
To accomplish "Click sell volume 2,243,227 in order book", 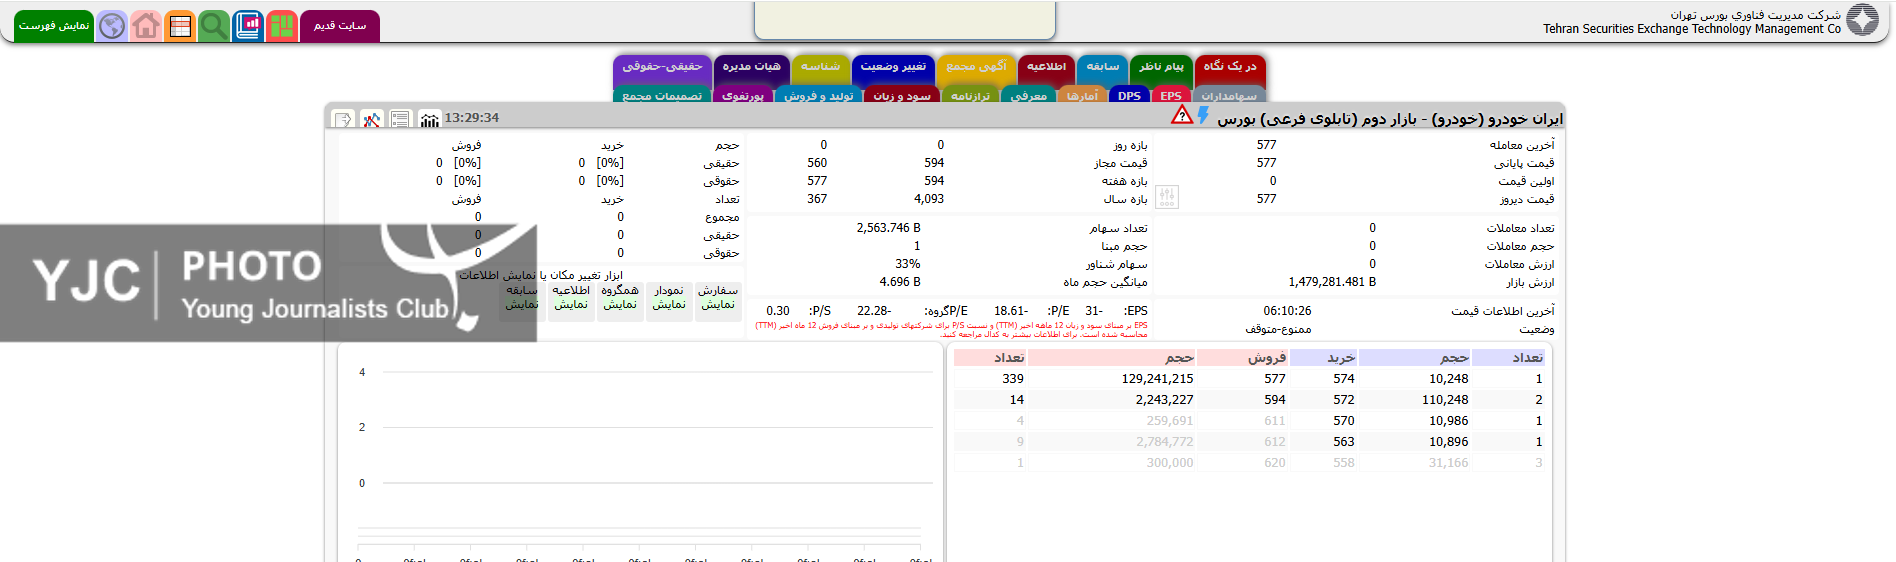I will click(1164, 400).
